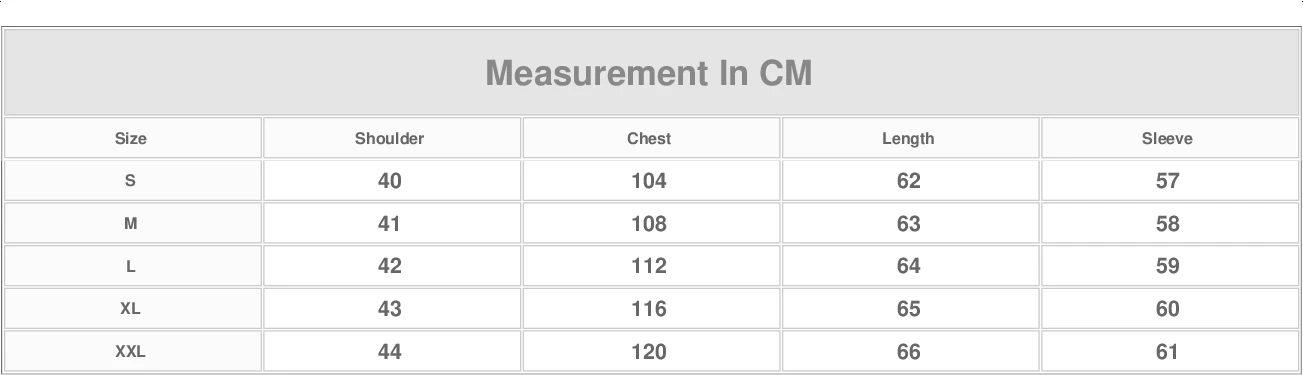This screenshot has width=1303, height=375.
Task: Select the M size row label
Action: pyautogui.click(x=131, y=224)
